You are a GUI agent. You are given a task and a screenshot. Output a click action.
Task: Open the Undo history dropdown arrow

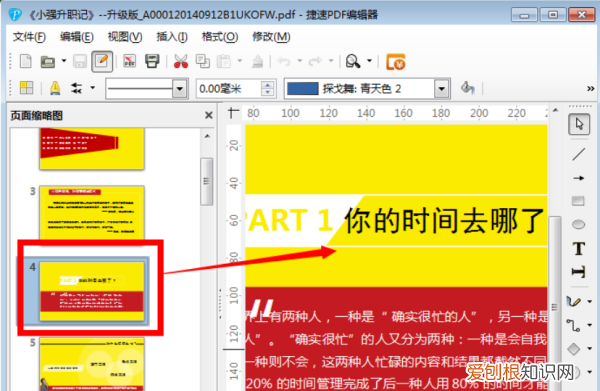pyautogui.click(x=300, y=60)
